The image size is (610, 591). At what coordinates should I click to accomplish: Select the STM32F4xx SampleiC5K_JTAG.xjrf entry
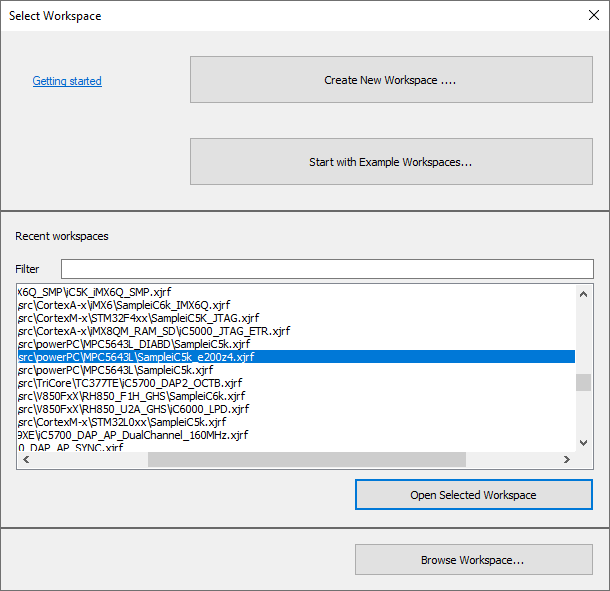pyautogui.click(x=131, y=318)
